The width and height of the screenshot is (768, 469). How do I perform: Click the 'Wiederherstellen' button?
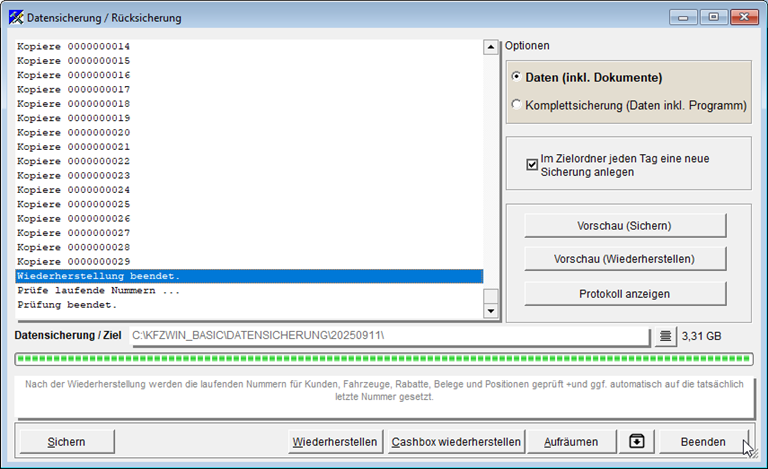[x=335, y=442]
